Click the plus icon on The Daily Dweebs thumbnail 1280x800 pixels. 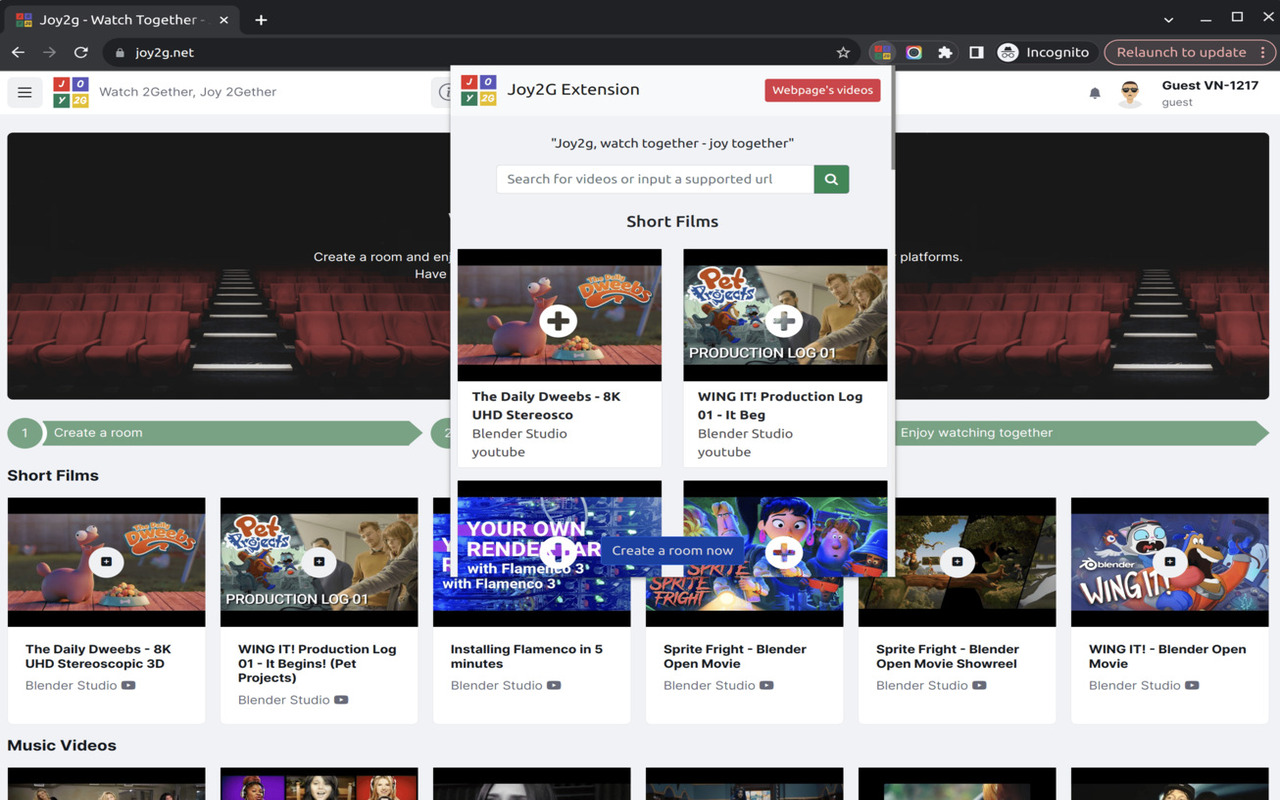[x=558, y=320]
